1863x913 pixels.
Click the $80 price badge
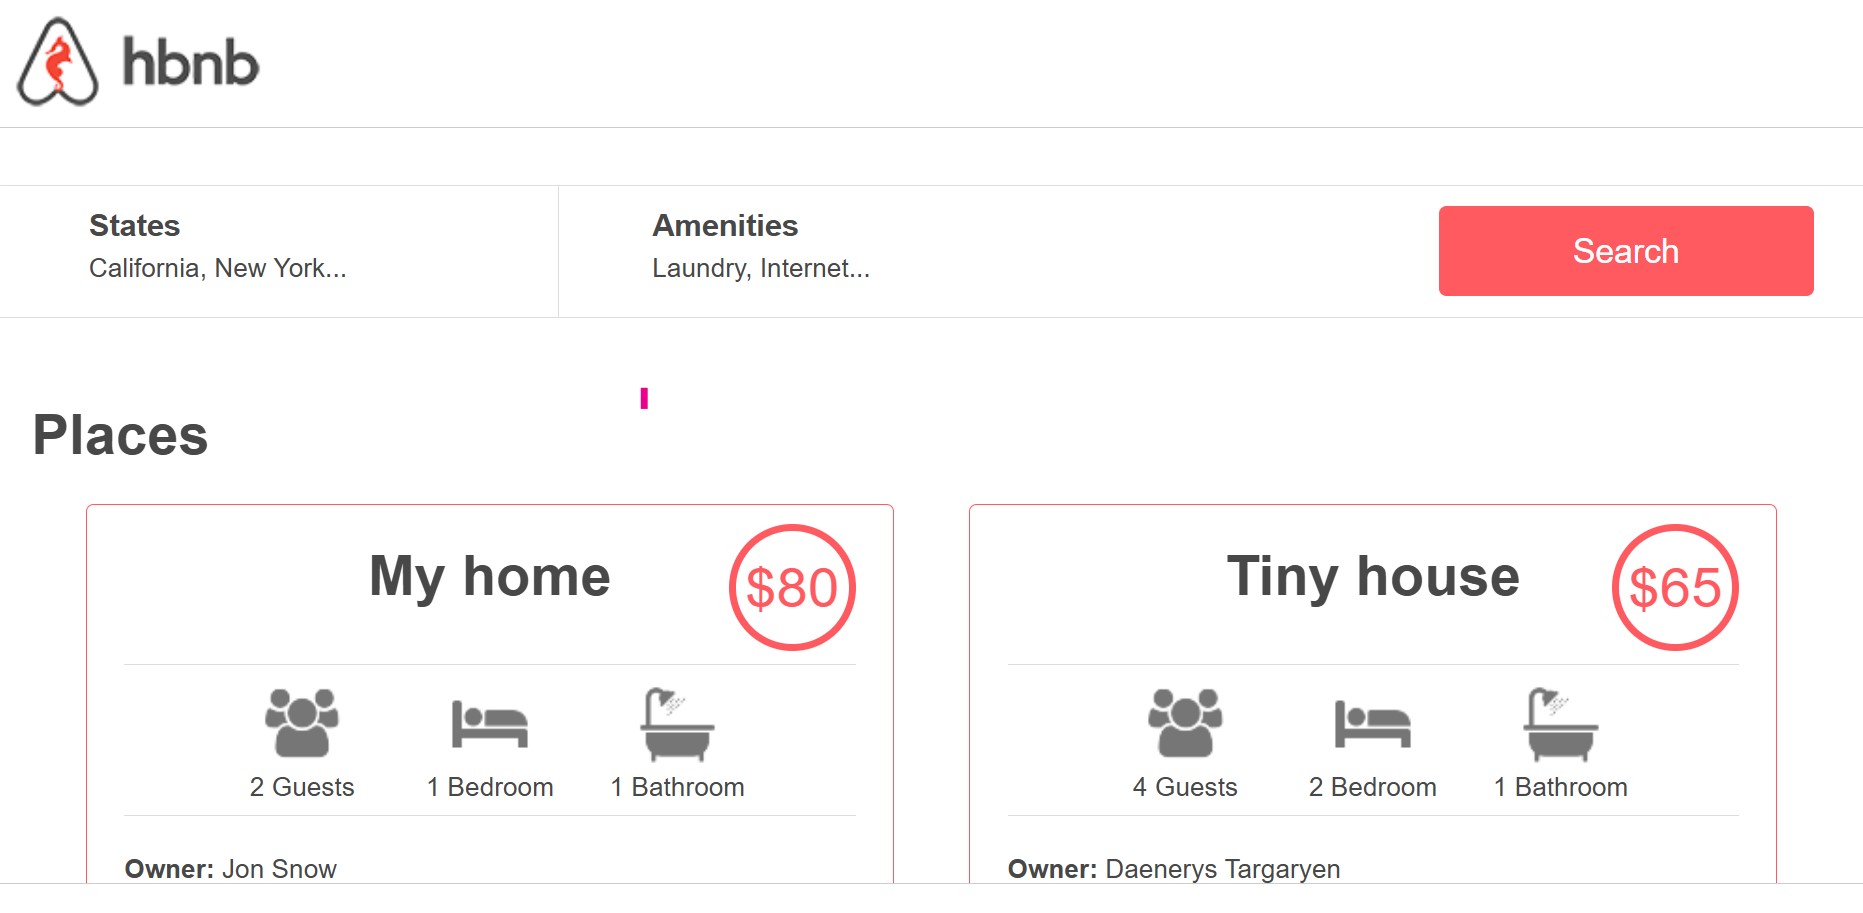(x=792, y=588)
